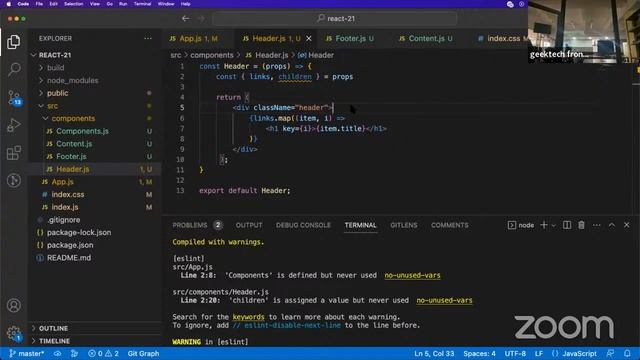This screenshot has width=640, height=360.
Task: Follow the keywords link in terminal
Action: tap(248, 317)
